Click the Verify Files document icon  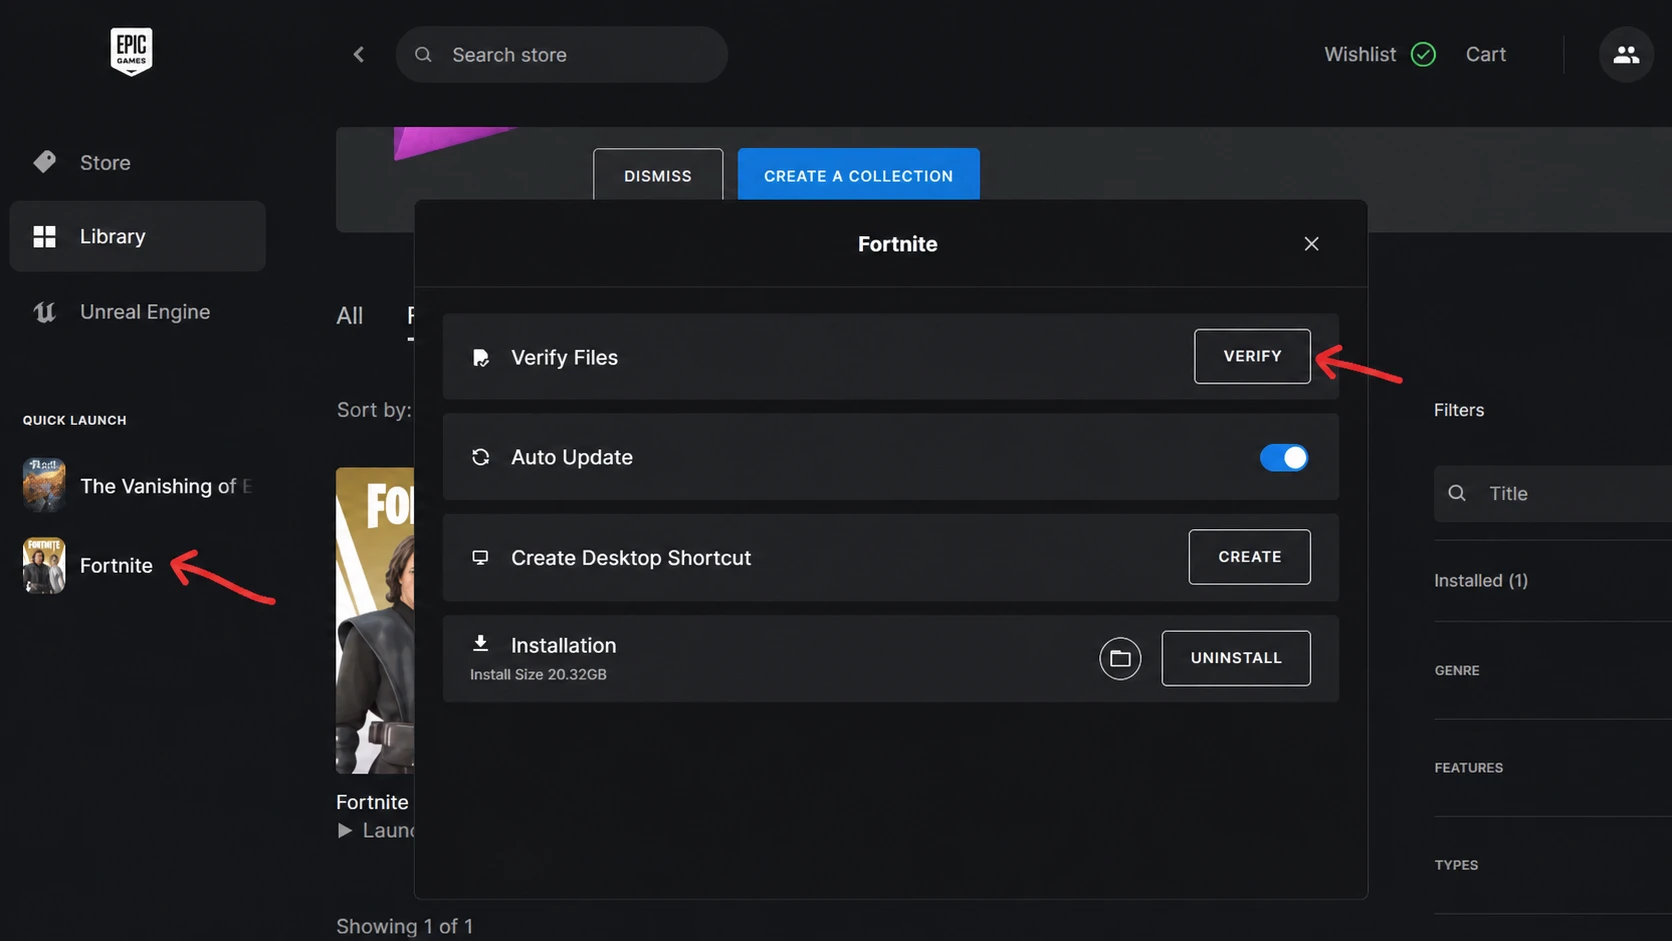[x=481, y=358]
